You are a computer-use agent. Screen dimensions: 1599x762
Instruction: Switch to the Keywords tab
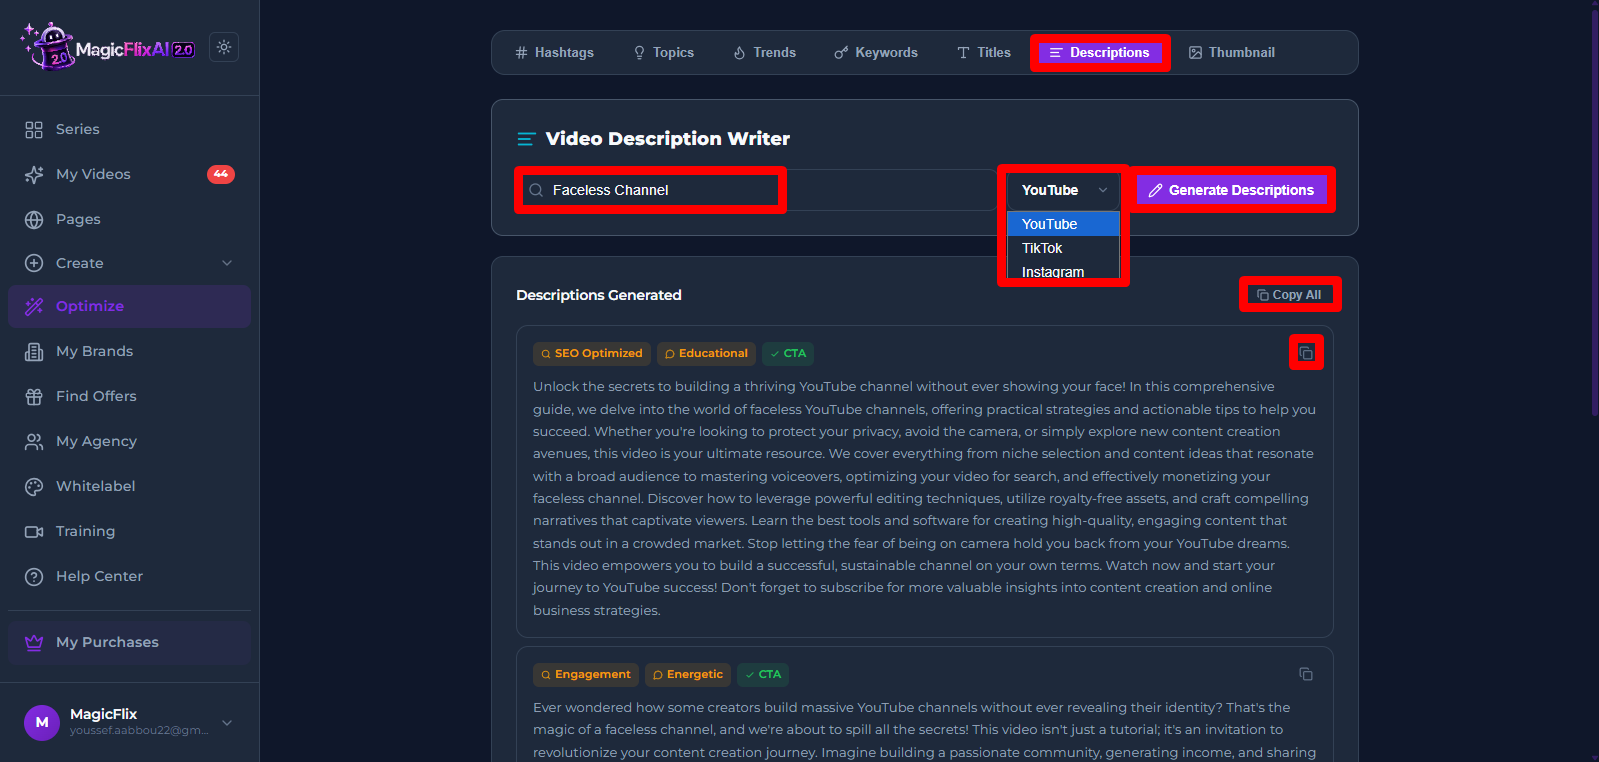(x=876, y=52)
